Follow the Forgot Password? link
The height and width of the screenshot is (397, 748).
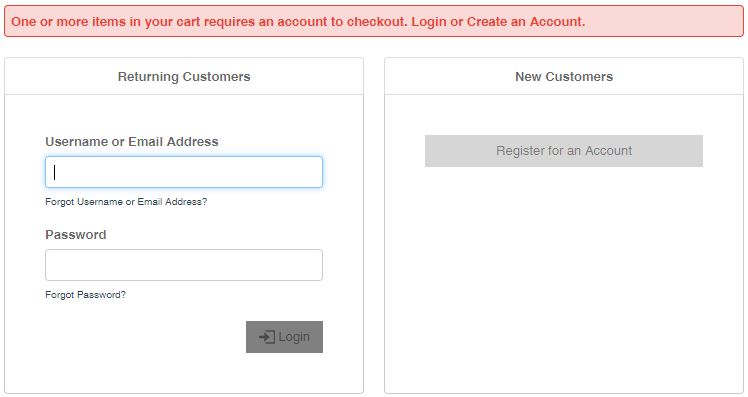pos(85,295)
